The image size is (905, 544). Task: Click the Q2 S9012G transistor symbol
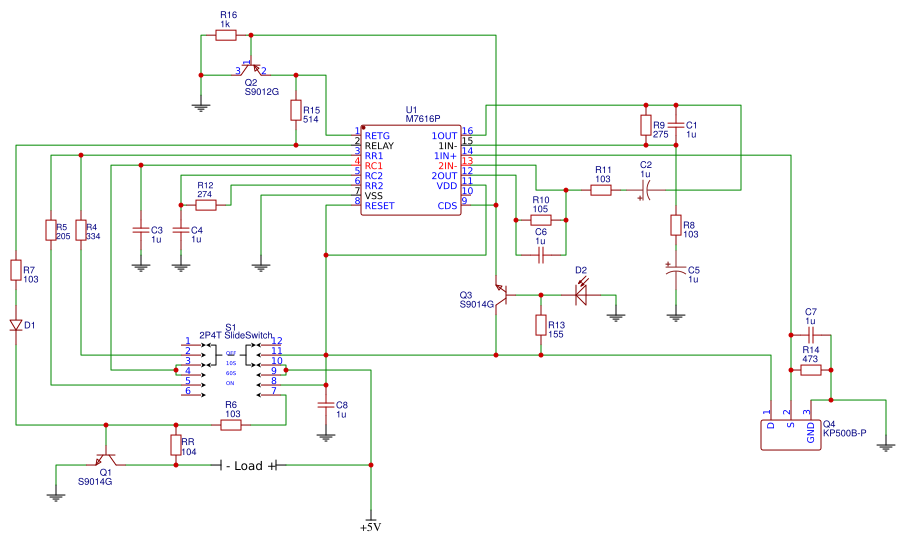point(250,69)
